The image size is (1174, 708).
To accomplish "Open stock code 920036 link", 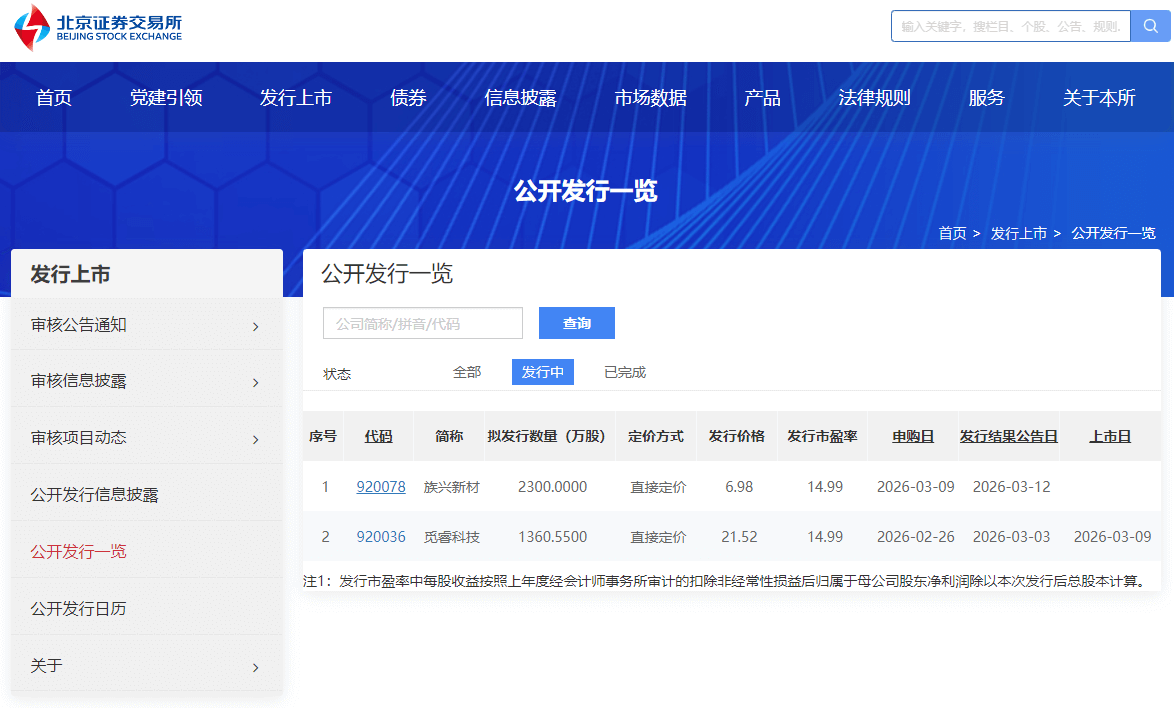I will pos(381,537).
